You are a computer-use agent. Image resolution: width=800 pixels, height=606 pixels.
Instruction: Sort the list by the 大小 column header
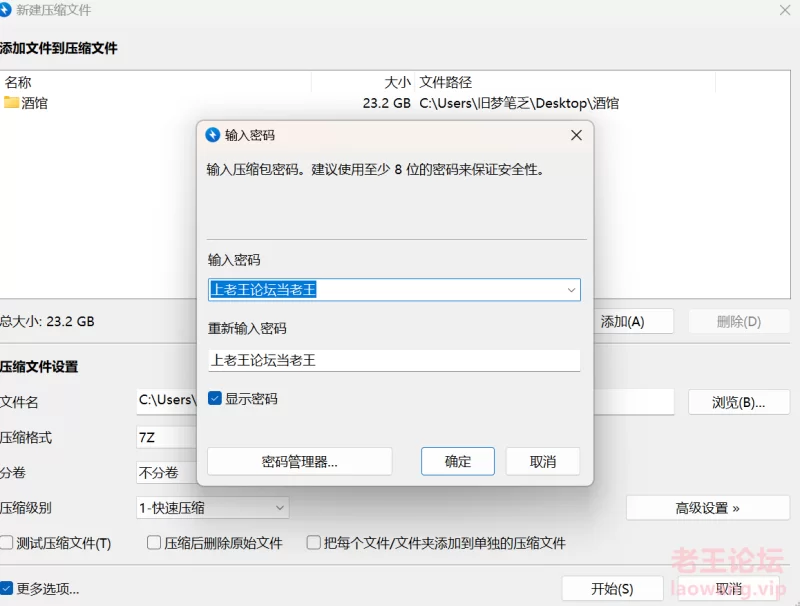(x=363, y=82)
